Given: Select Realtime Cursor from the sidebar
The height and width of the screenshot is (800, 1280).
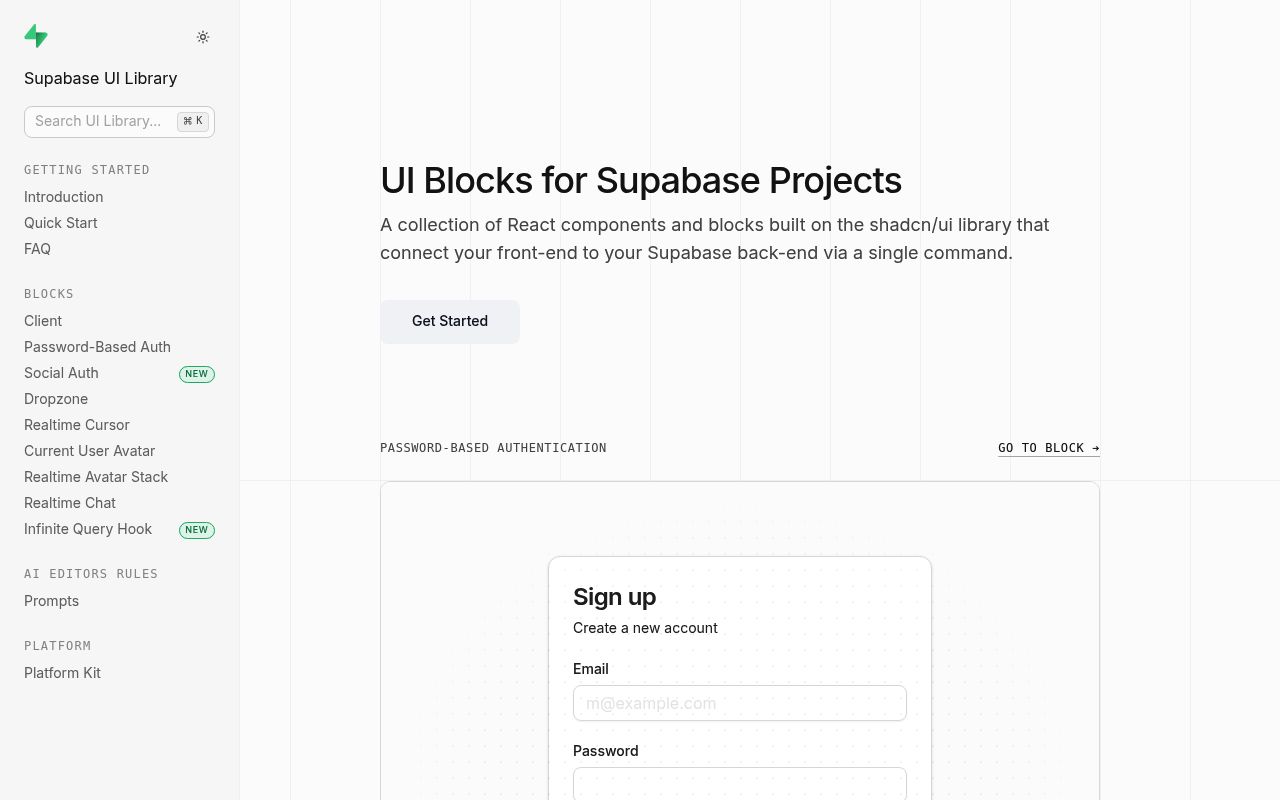Looking at the screenshot, I should pos(77,425).
